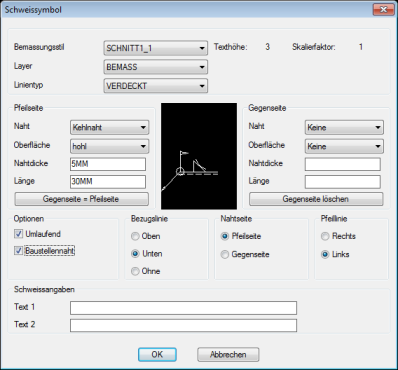Set Pfeillinie to Rechts

pos(325,236)
